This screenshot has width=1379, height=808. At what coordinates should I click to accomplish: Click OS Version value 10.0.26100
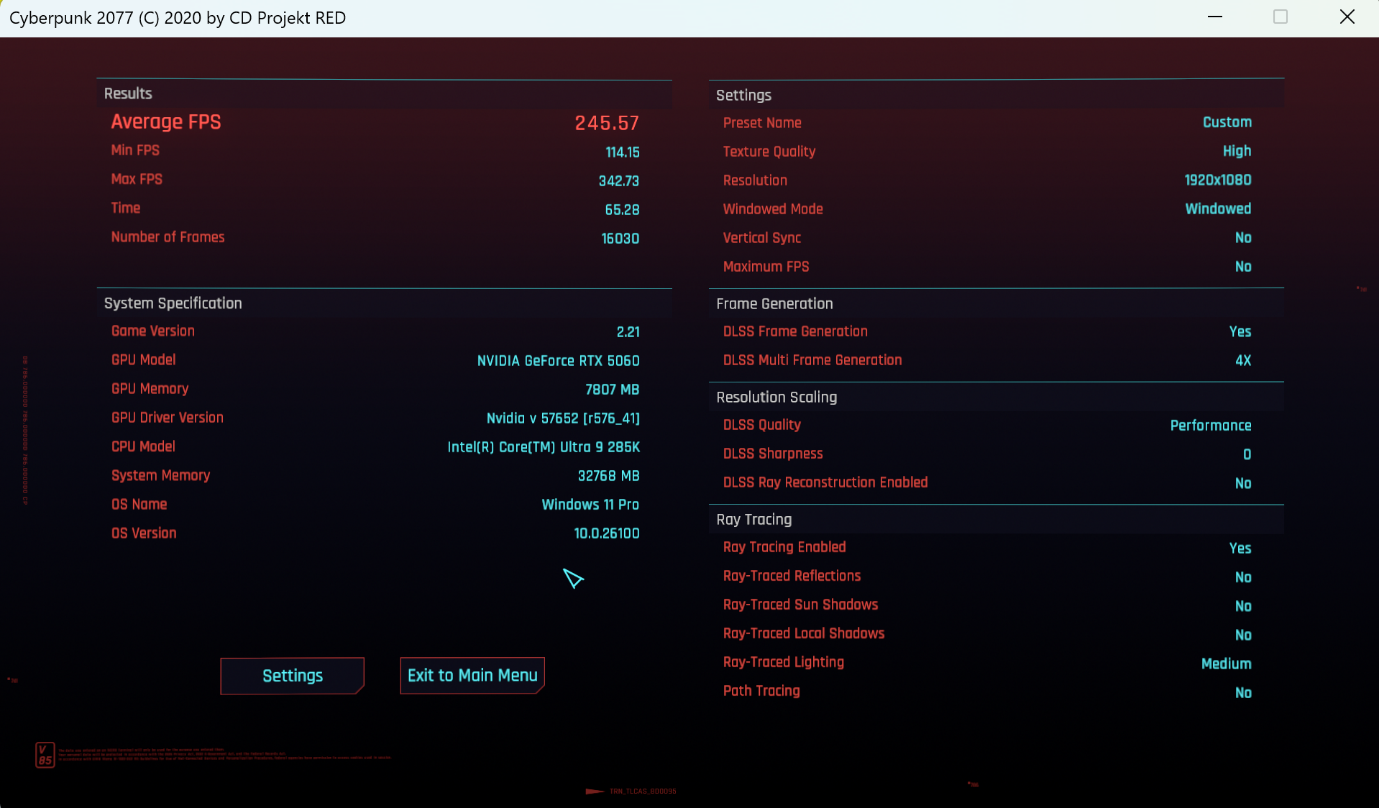pos(607,534)
